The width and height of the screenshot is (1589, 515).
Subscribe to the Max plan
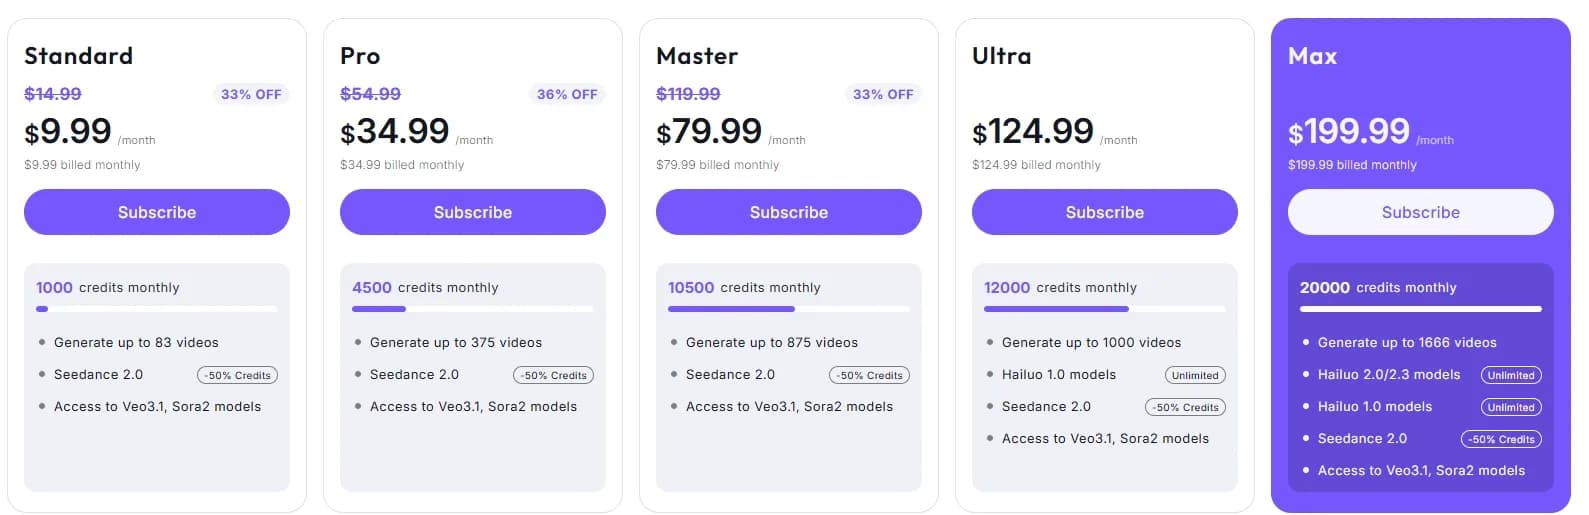coord(1421,212)
